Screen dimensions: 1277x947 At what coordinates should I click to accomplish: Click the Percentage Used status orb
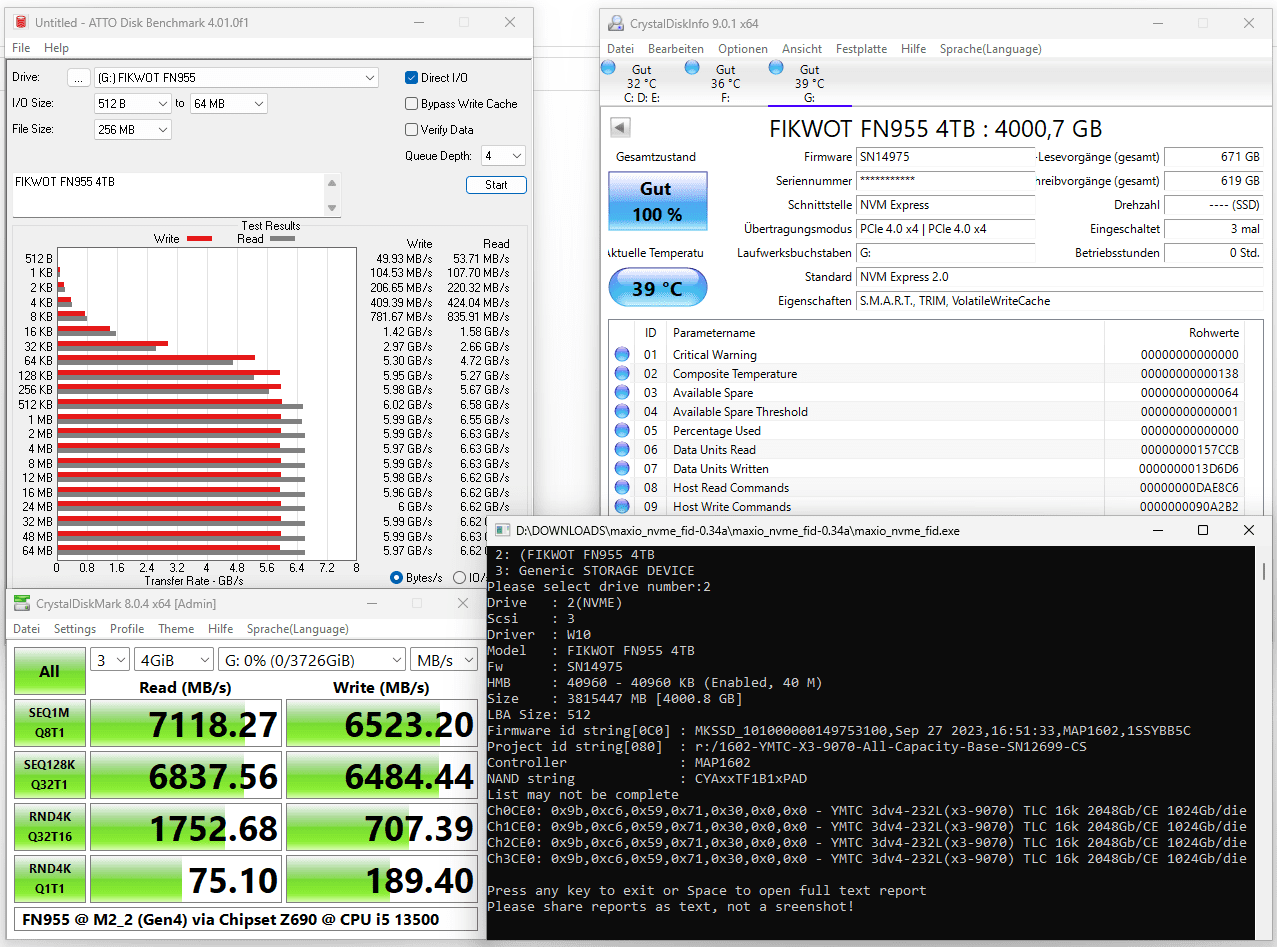[x=622, y=430]
